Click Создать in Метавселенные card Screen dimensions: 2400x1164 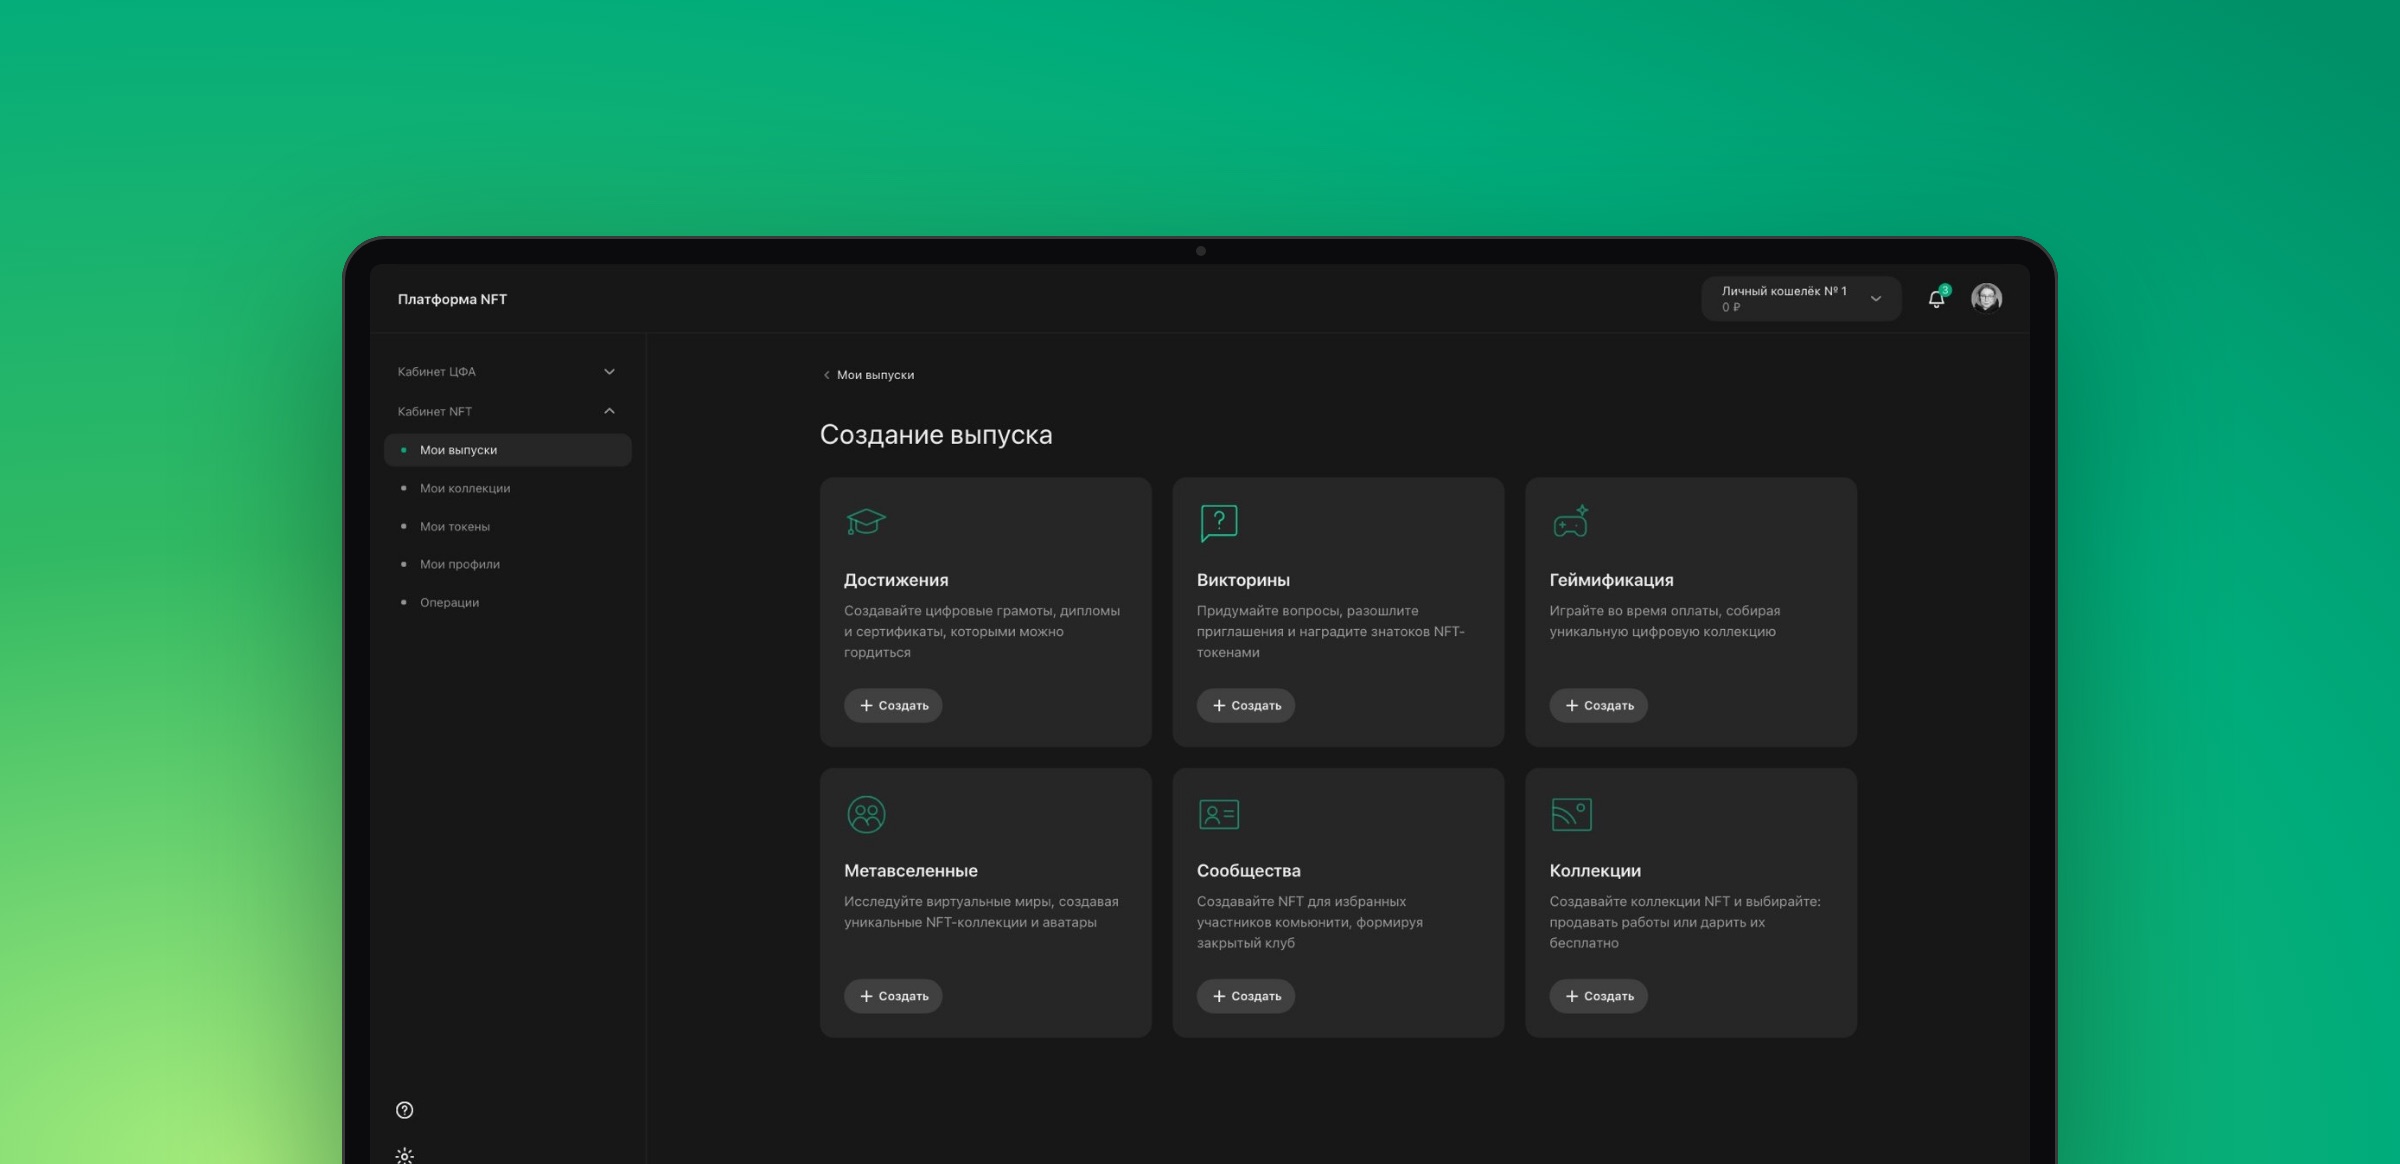[x=893, y=996]
